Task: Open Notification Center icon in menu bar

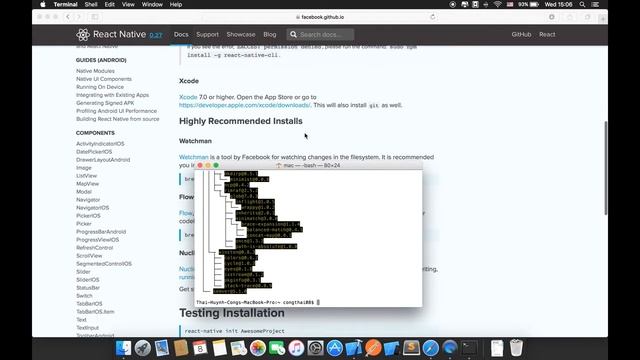Action: pyautogui.click(x=596, y=4)
